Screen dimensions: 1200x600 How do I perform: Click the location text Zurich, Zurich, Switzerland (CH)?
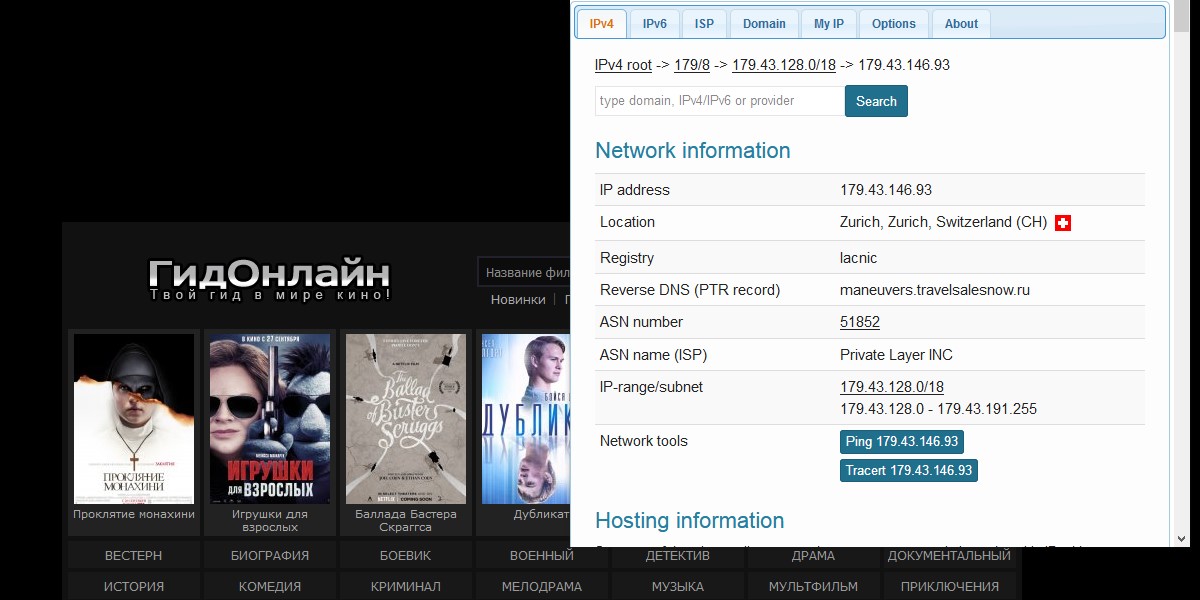point(944,222)
